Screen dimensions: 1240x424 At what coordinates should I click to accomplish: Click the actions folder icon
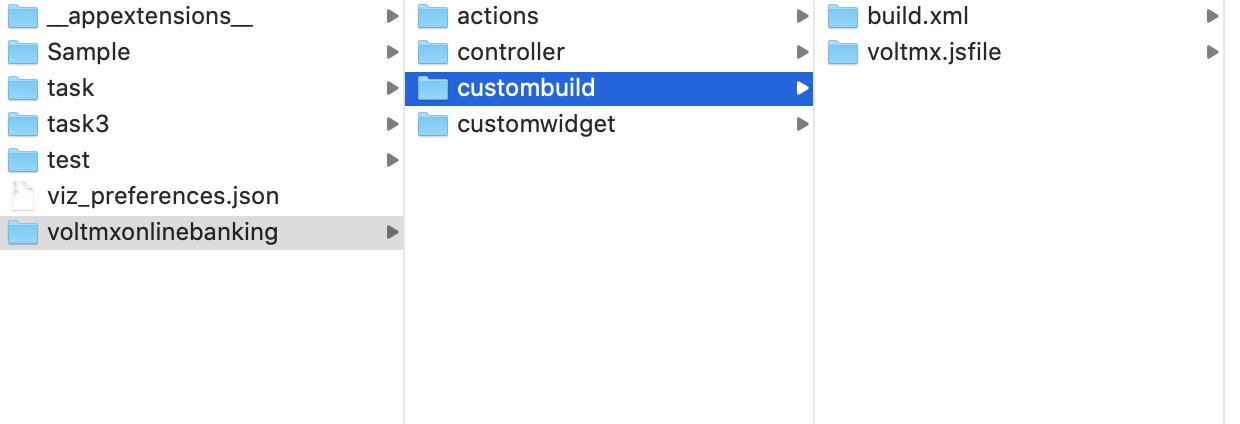(x=432, y=16)
